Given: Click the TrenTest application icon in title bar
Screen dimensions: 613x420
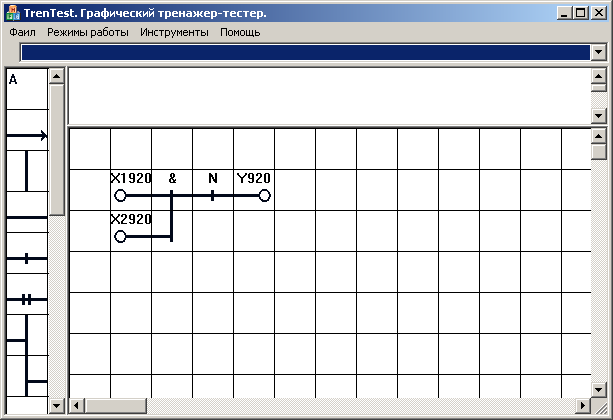Looking at the screenshot, I should [13, 13].
